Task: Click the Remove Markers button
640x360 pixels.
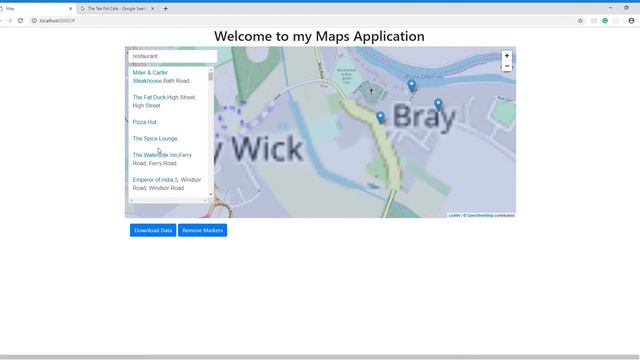Action: [x=202, y=230]
